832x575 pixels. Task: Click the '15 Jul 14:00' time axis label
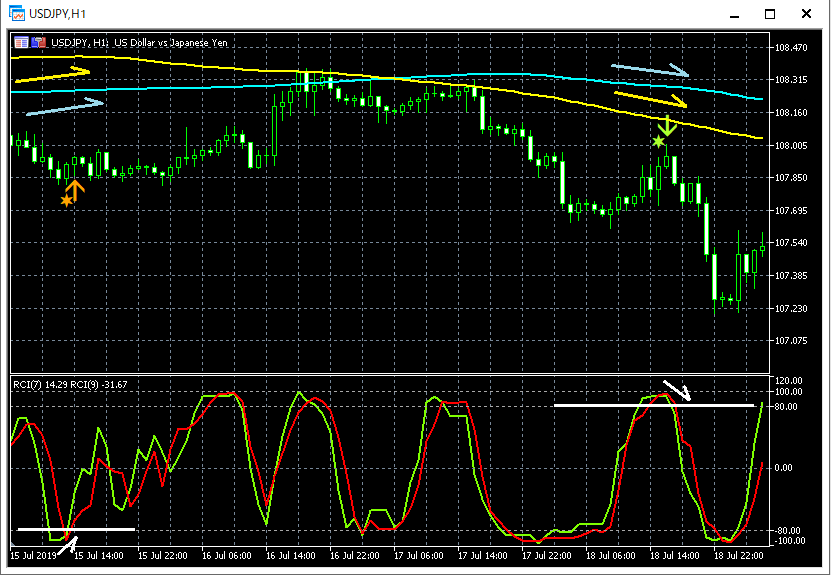[99, 556]
